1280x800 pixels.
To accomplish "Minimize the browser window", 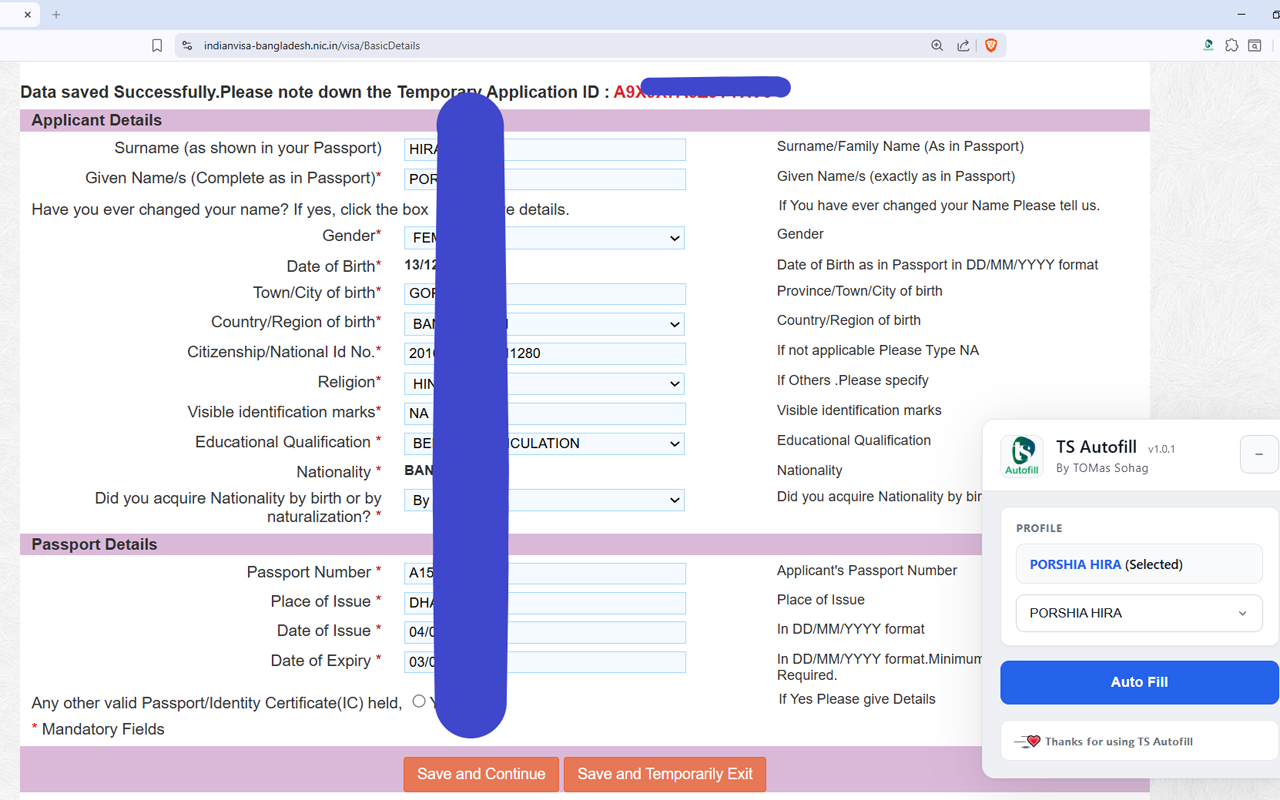I will pyautogui.click(x=1241, y=14).
